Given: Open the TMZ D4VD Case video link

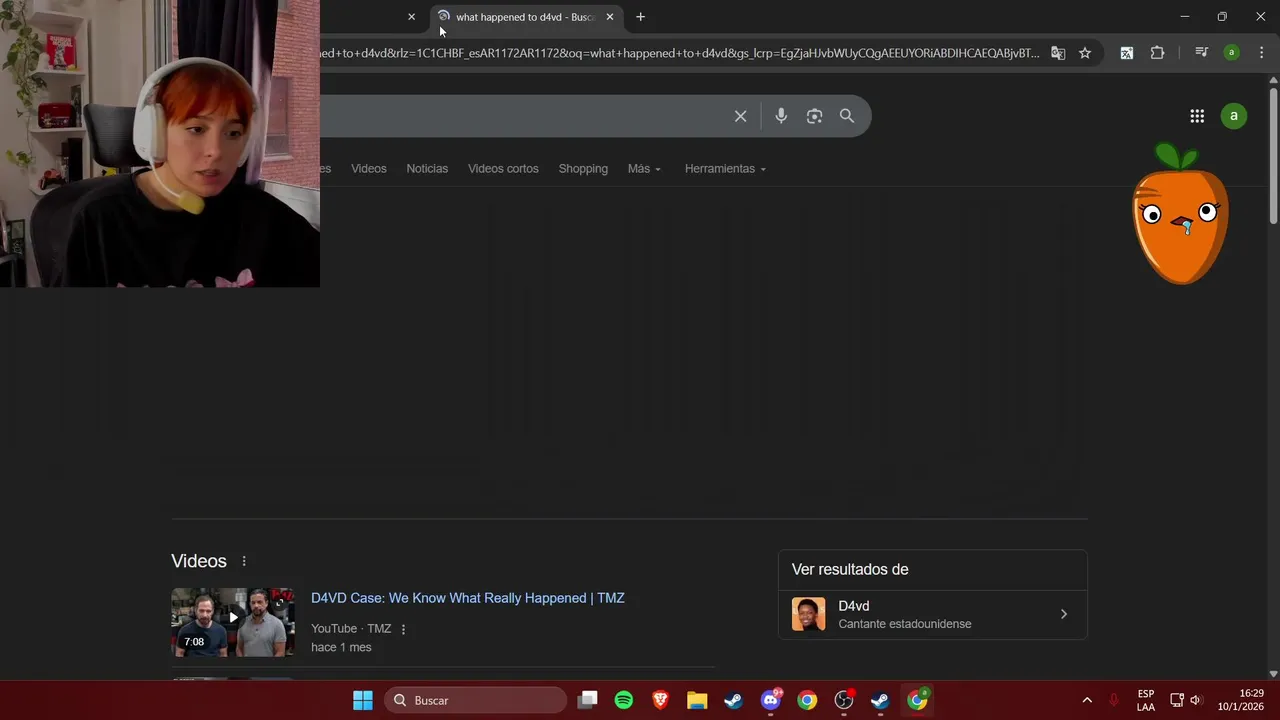Looking at the screenshot, I should pos(468,598).
